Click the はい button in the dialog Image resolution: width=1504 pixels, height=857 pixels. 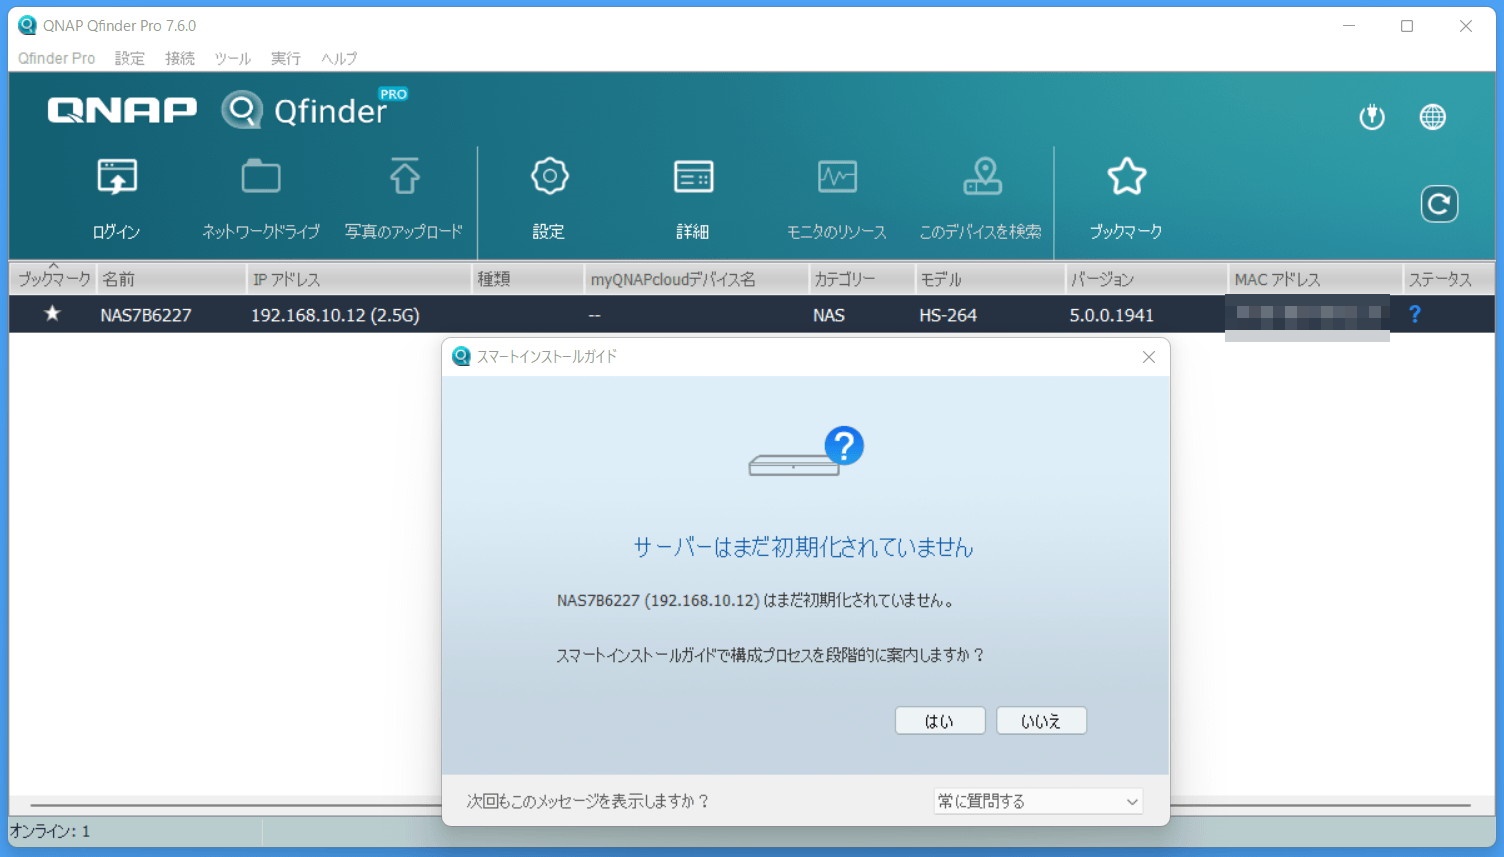[x=940, y=721]
